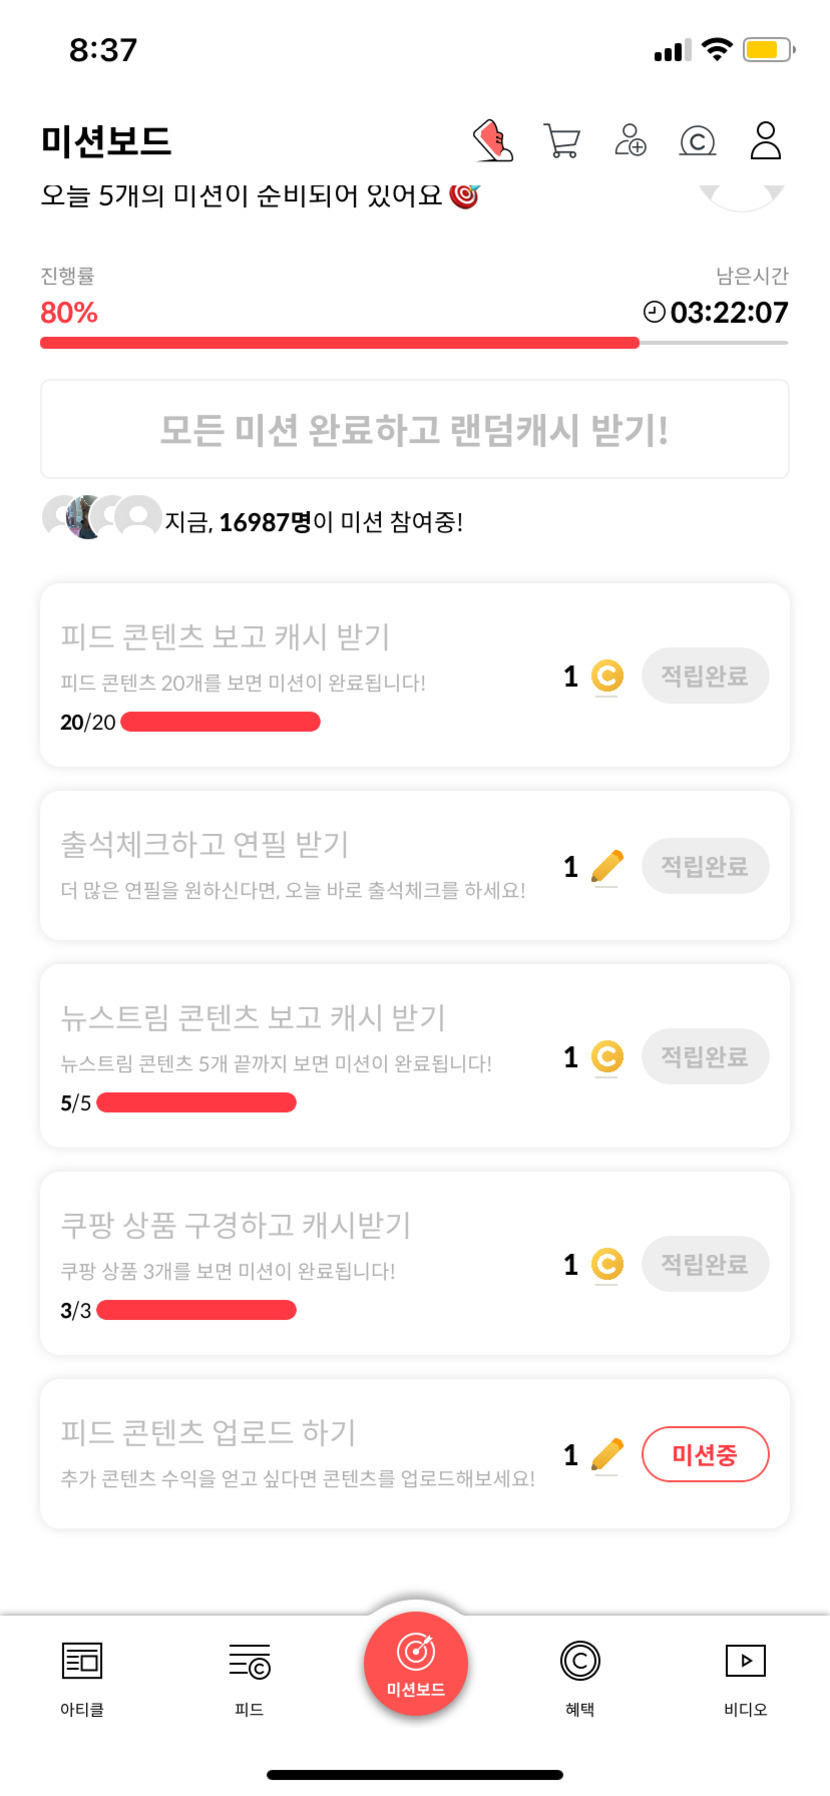830x1796 pixels.
Task: Tap the clock icon beside remaining time
Action: point(654,312)
